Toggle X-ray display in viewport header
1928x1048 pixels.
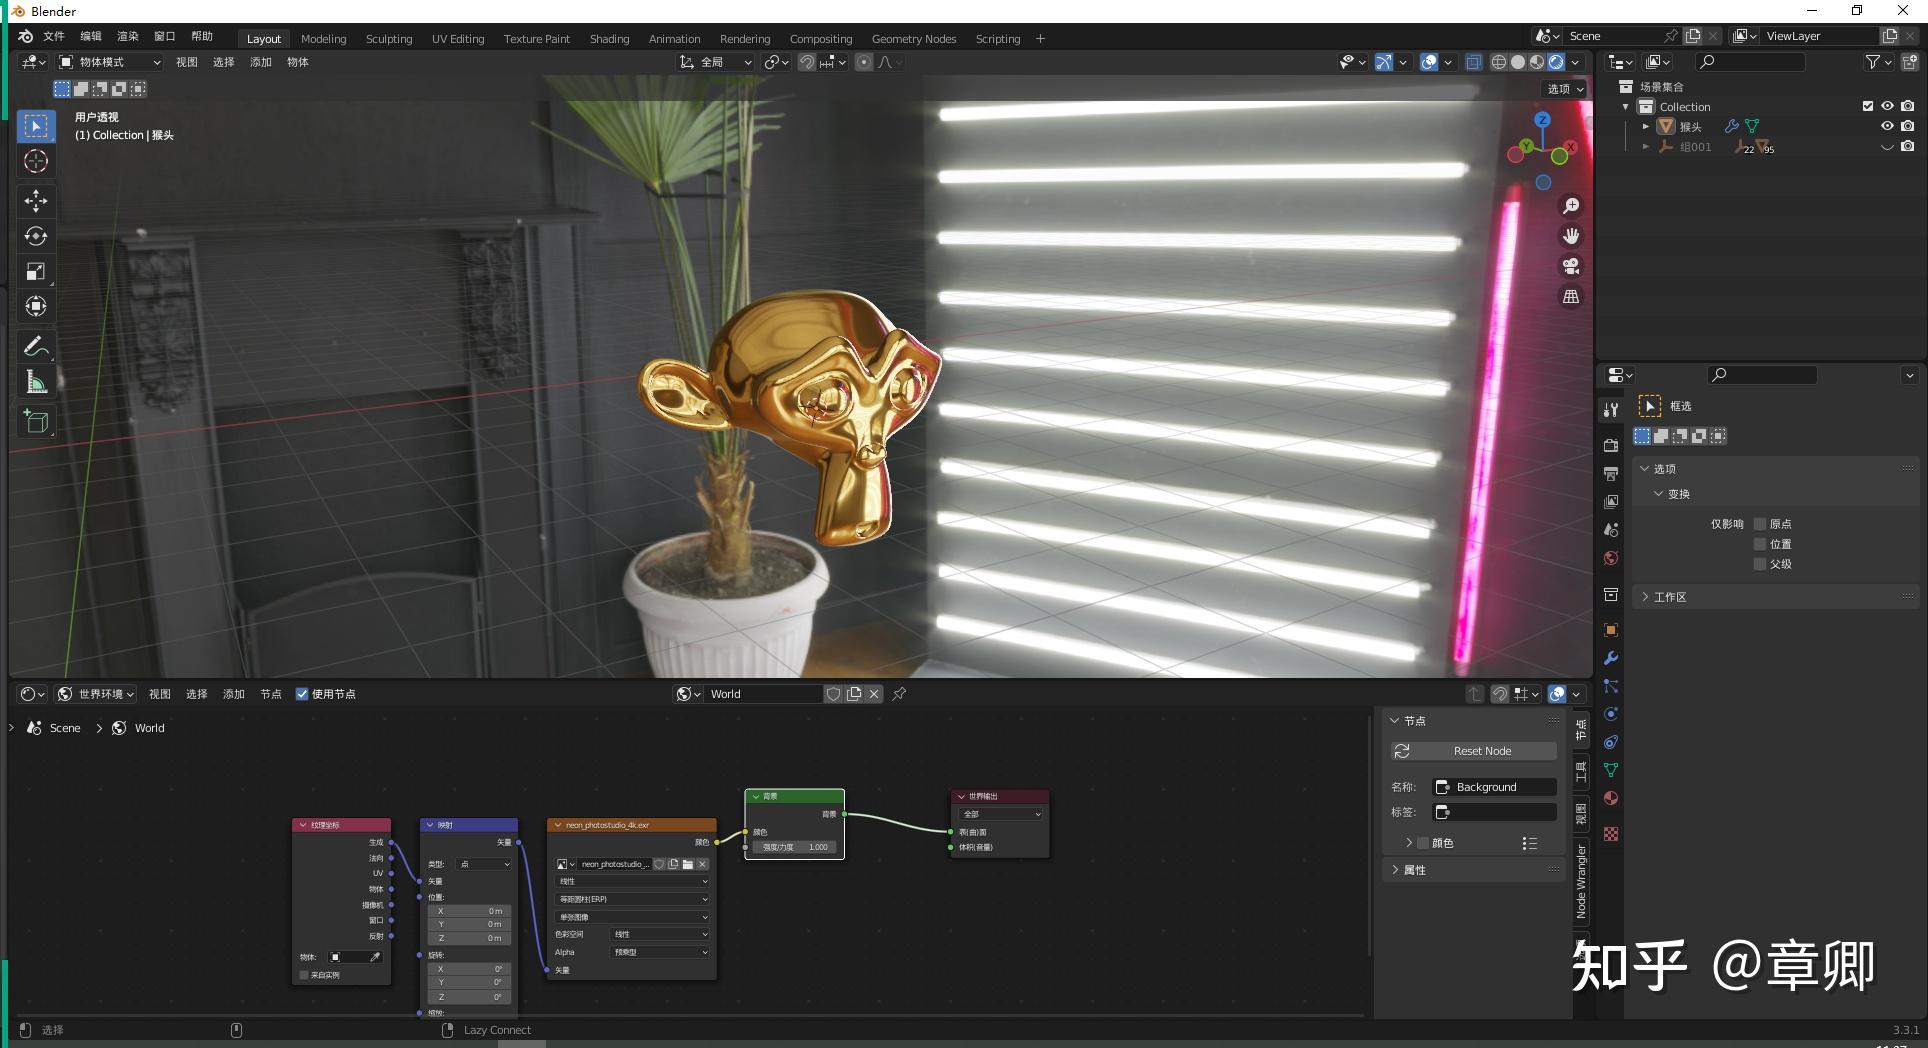click(x=1473, y=62)
